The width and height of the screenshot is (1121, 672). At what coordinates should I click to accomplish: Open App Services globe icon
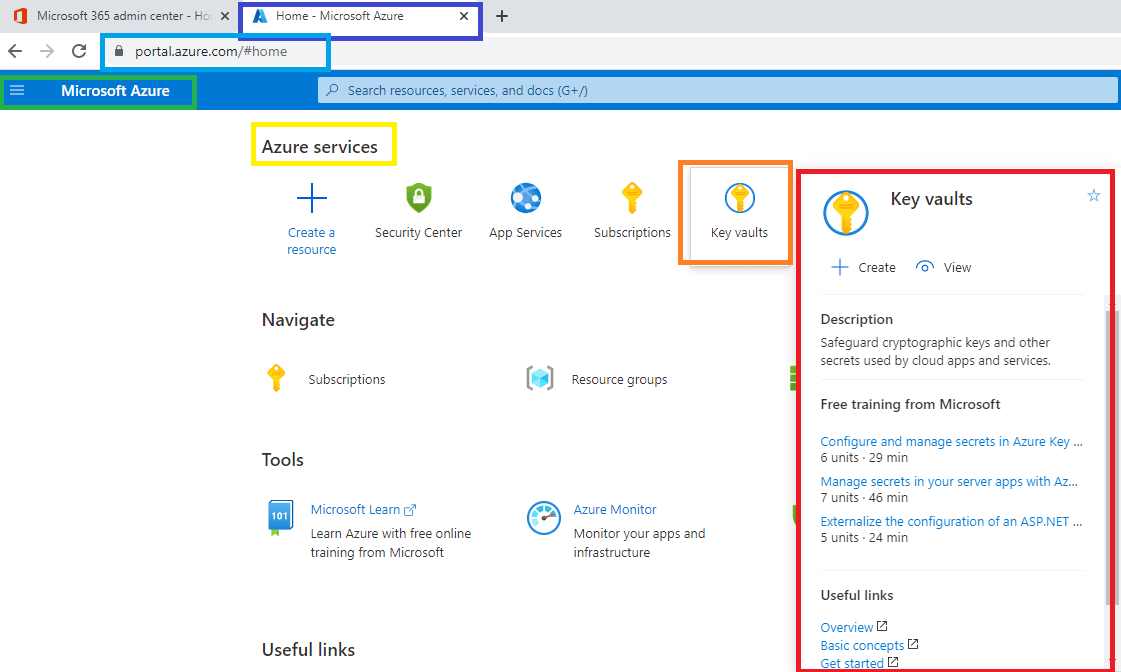tap(525, 198)
